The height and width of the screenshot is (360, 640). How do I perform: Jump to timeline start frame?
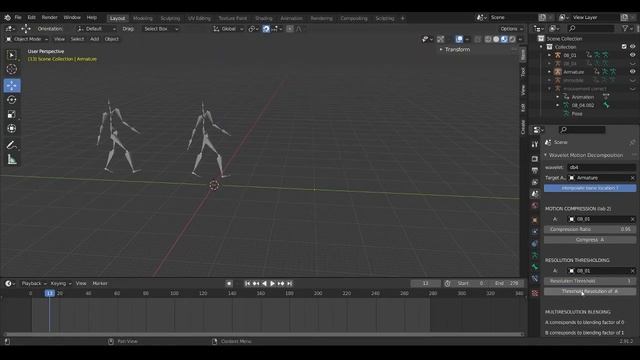coord(247,283)
